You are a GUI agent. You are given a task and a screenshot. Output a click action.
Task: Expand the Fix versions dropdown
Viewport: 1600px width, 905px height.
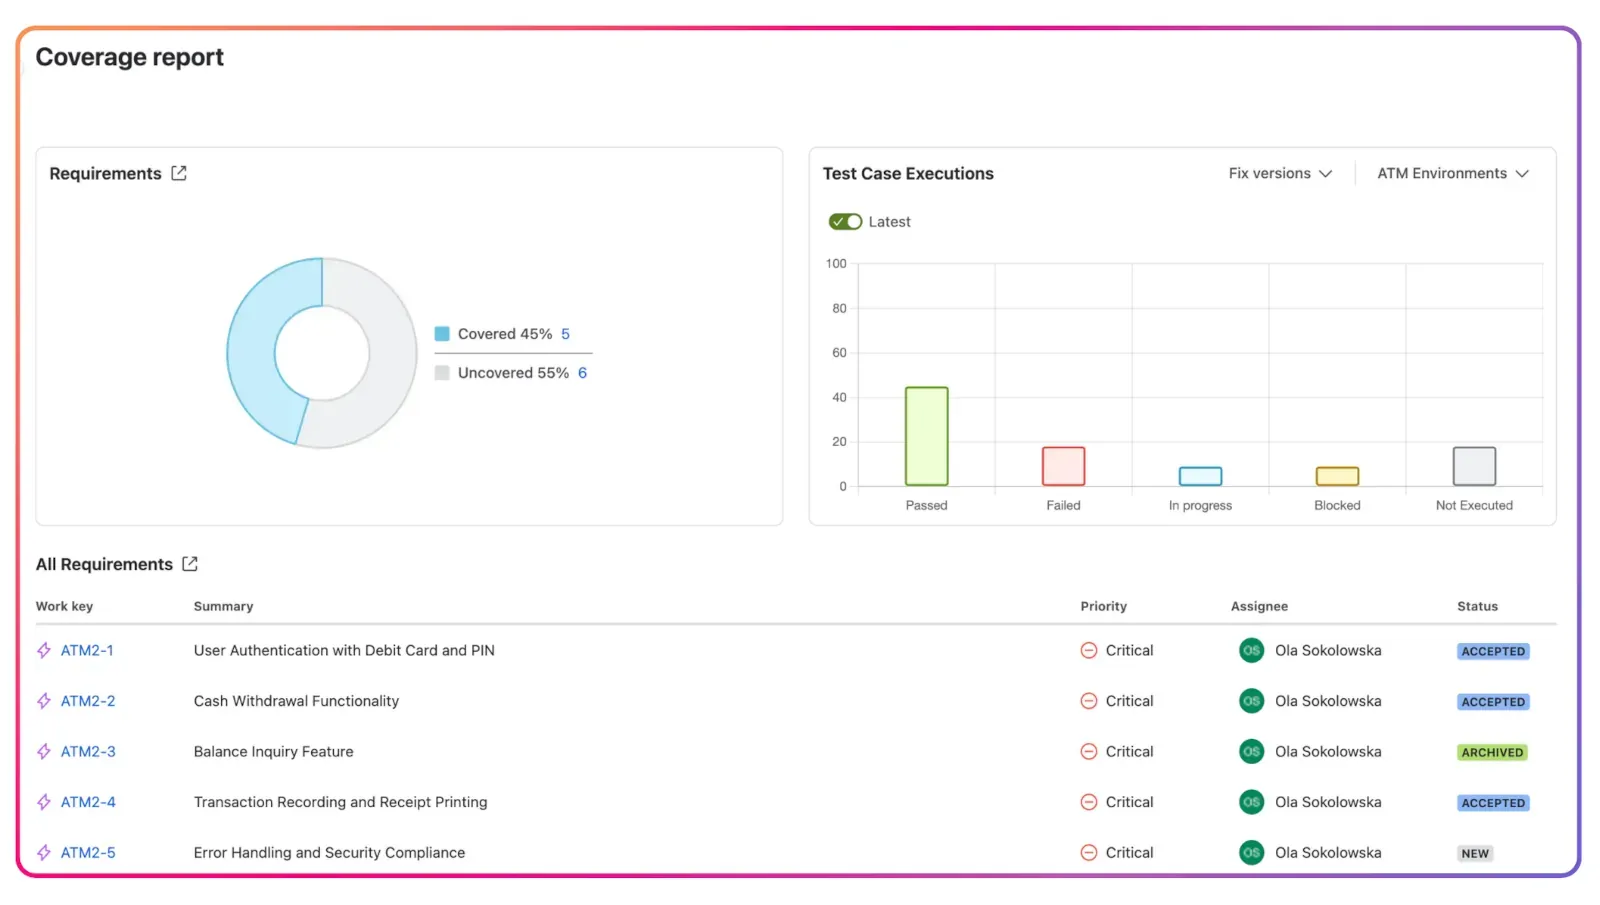[x=1280, y=173]
